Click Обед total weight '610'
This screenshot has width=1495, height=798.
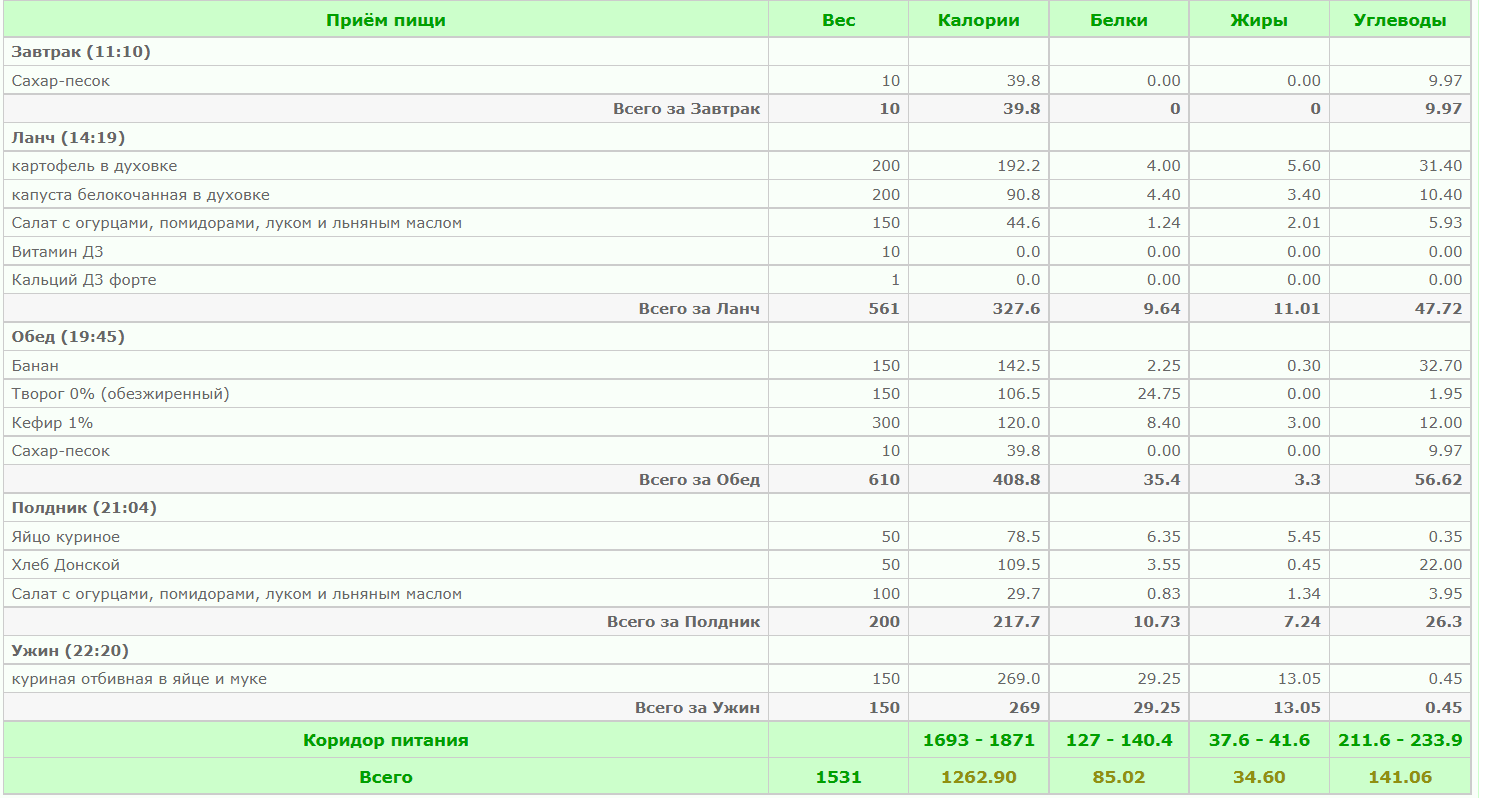click(884, 480)
